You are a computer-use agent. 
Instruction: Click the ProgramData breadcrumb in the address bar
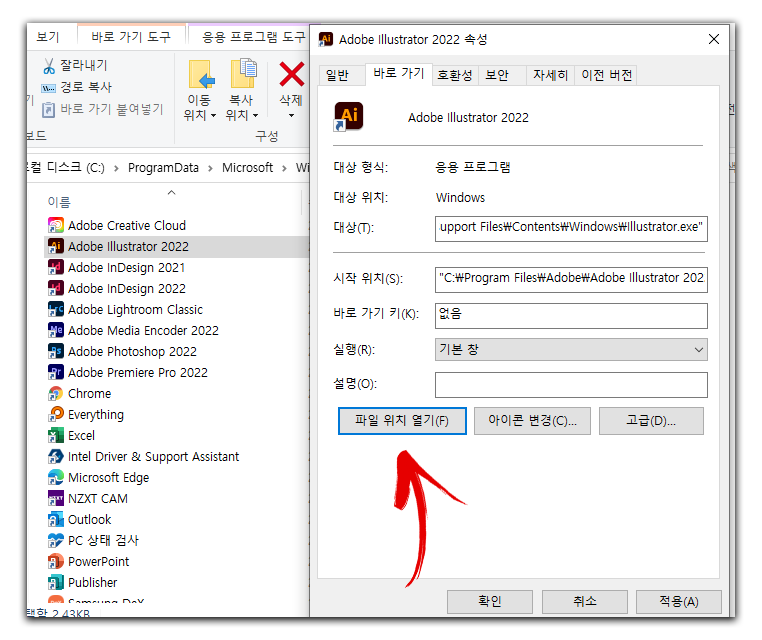pos(163,168)
